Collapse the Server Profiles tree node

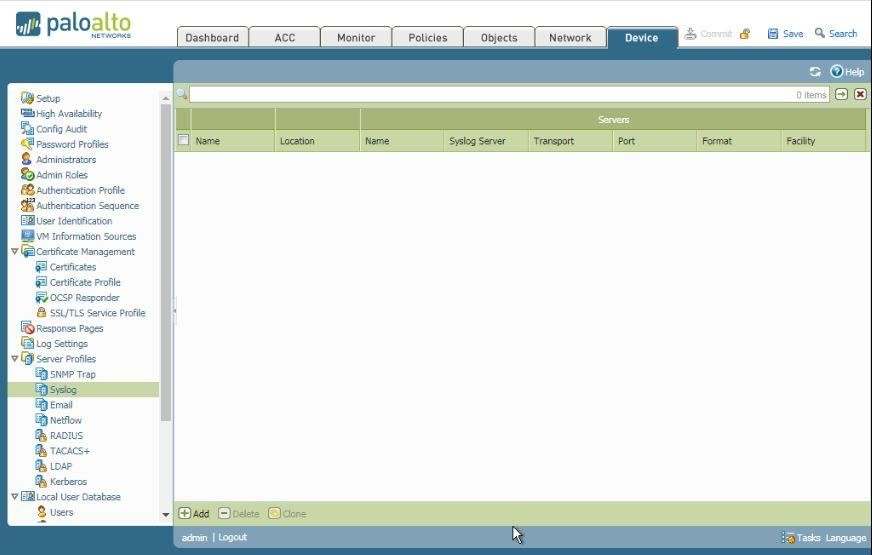pyautogui.click(x=14, y=359)
